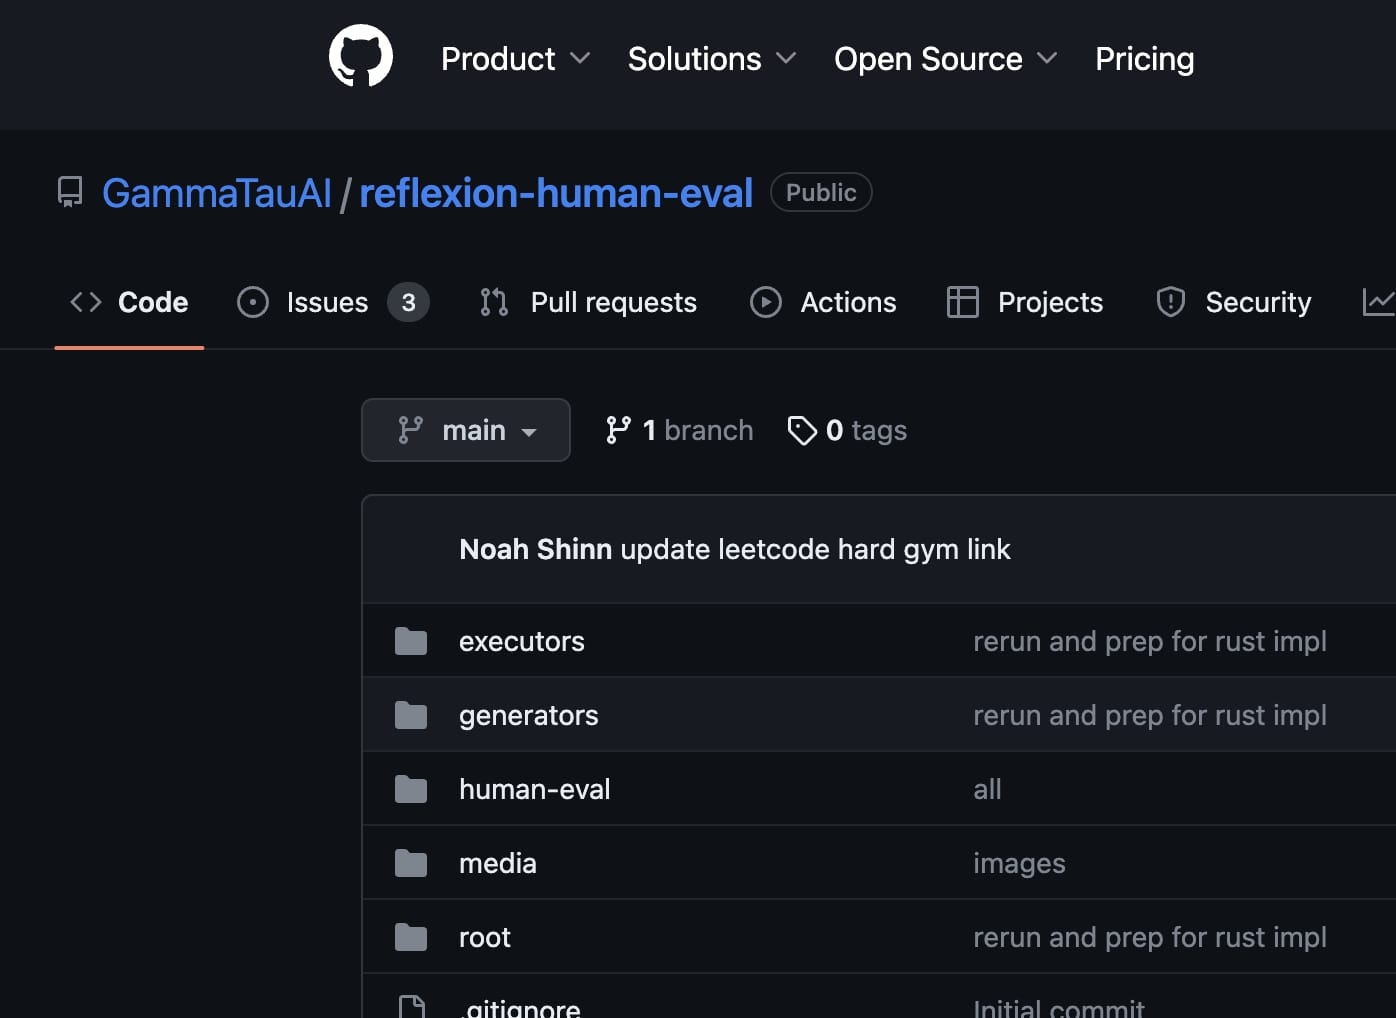This screenshot has width=1396, height=1018.
Task: Open the Solutions dropdown
Action: click(711, 59)
